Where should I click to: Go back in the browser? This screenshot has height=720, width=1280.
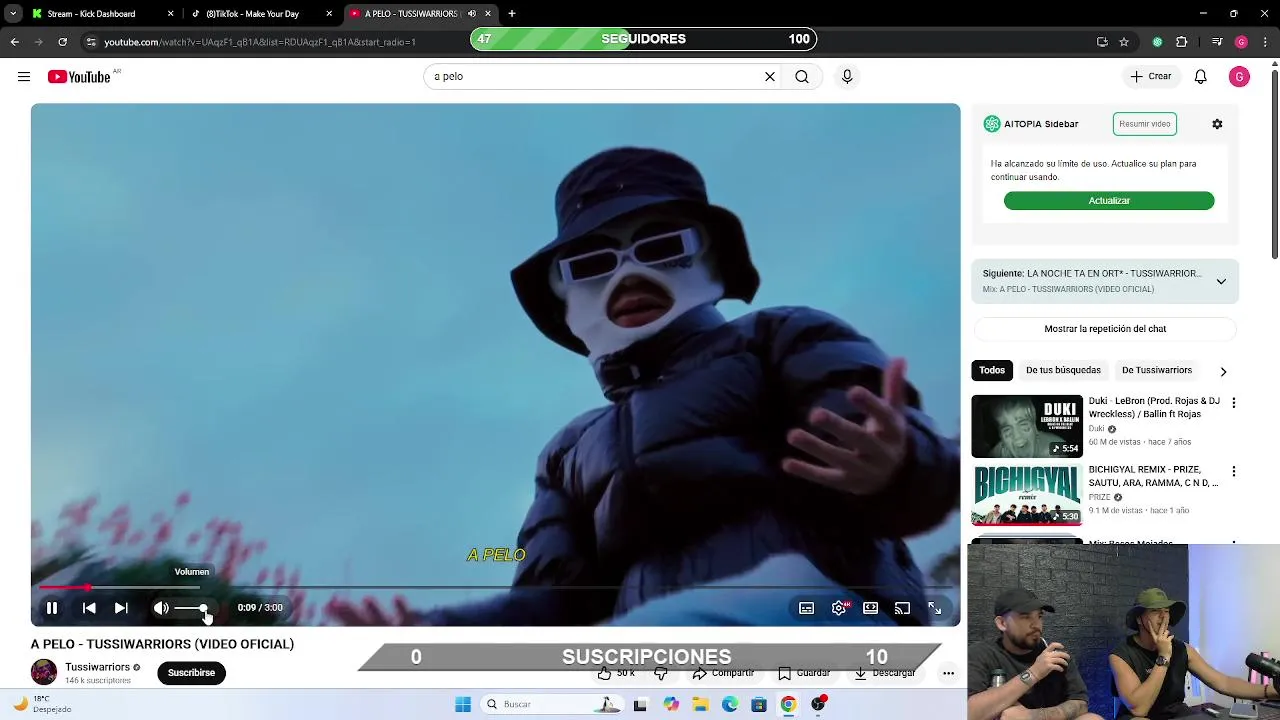point(15,42)
